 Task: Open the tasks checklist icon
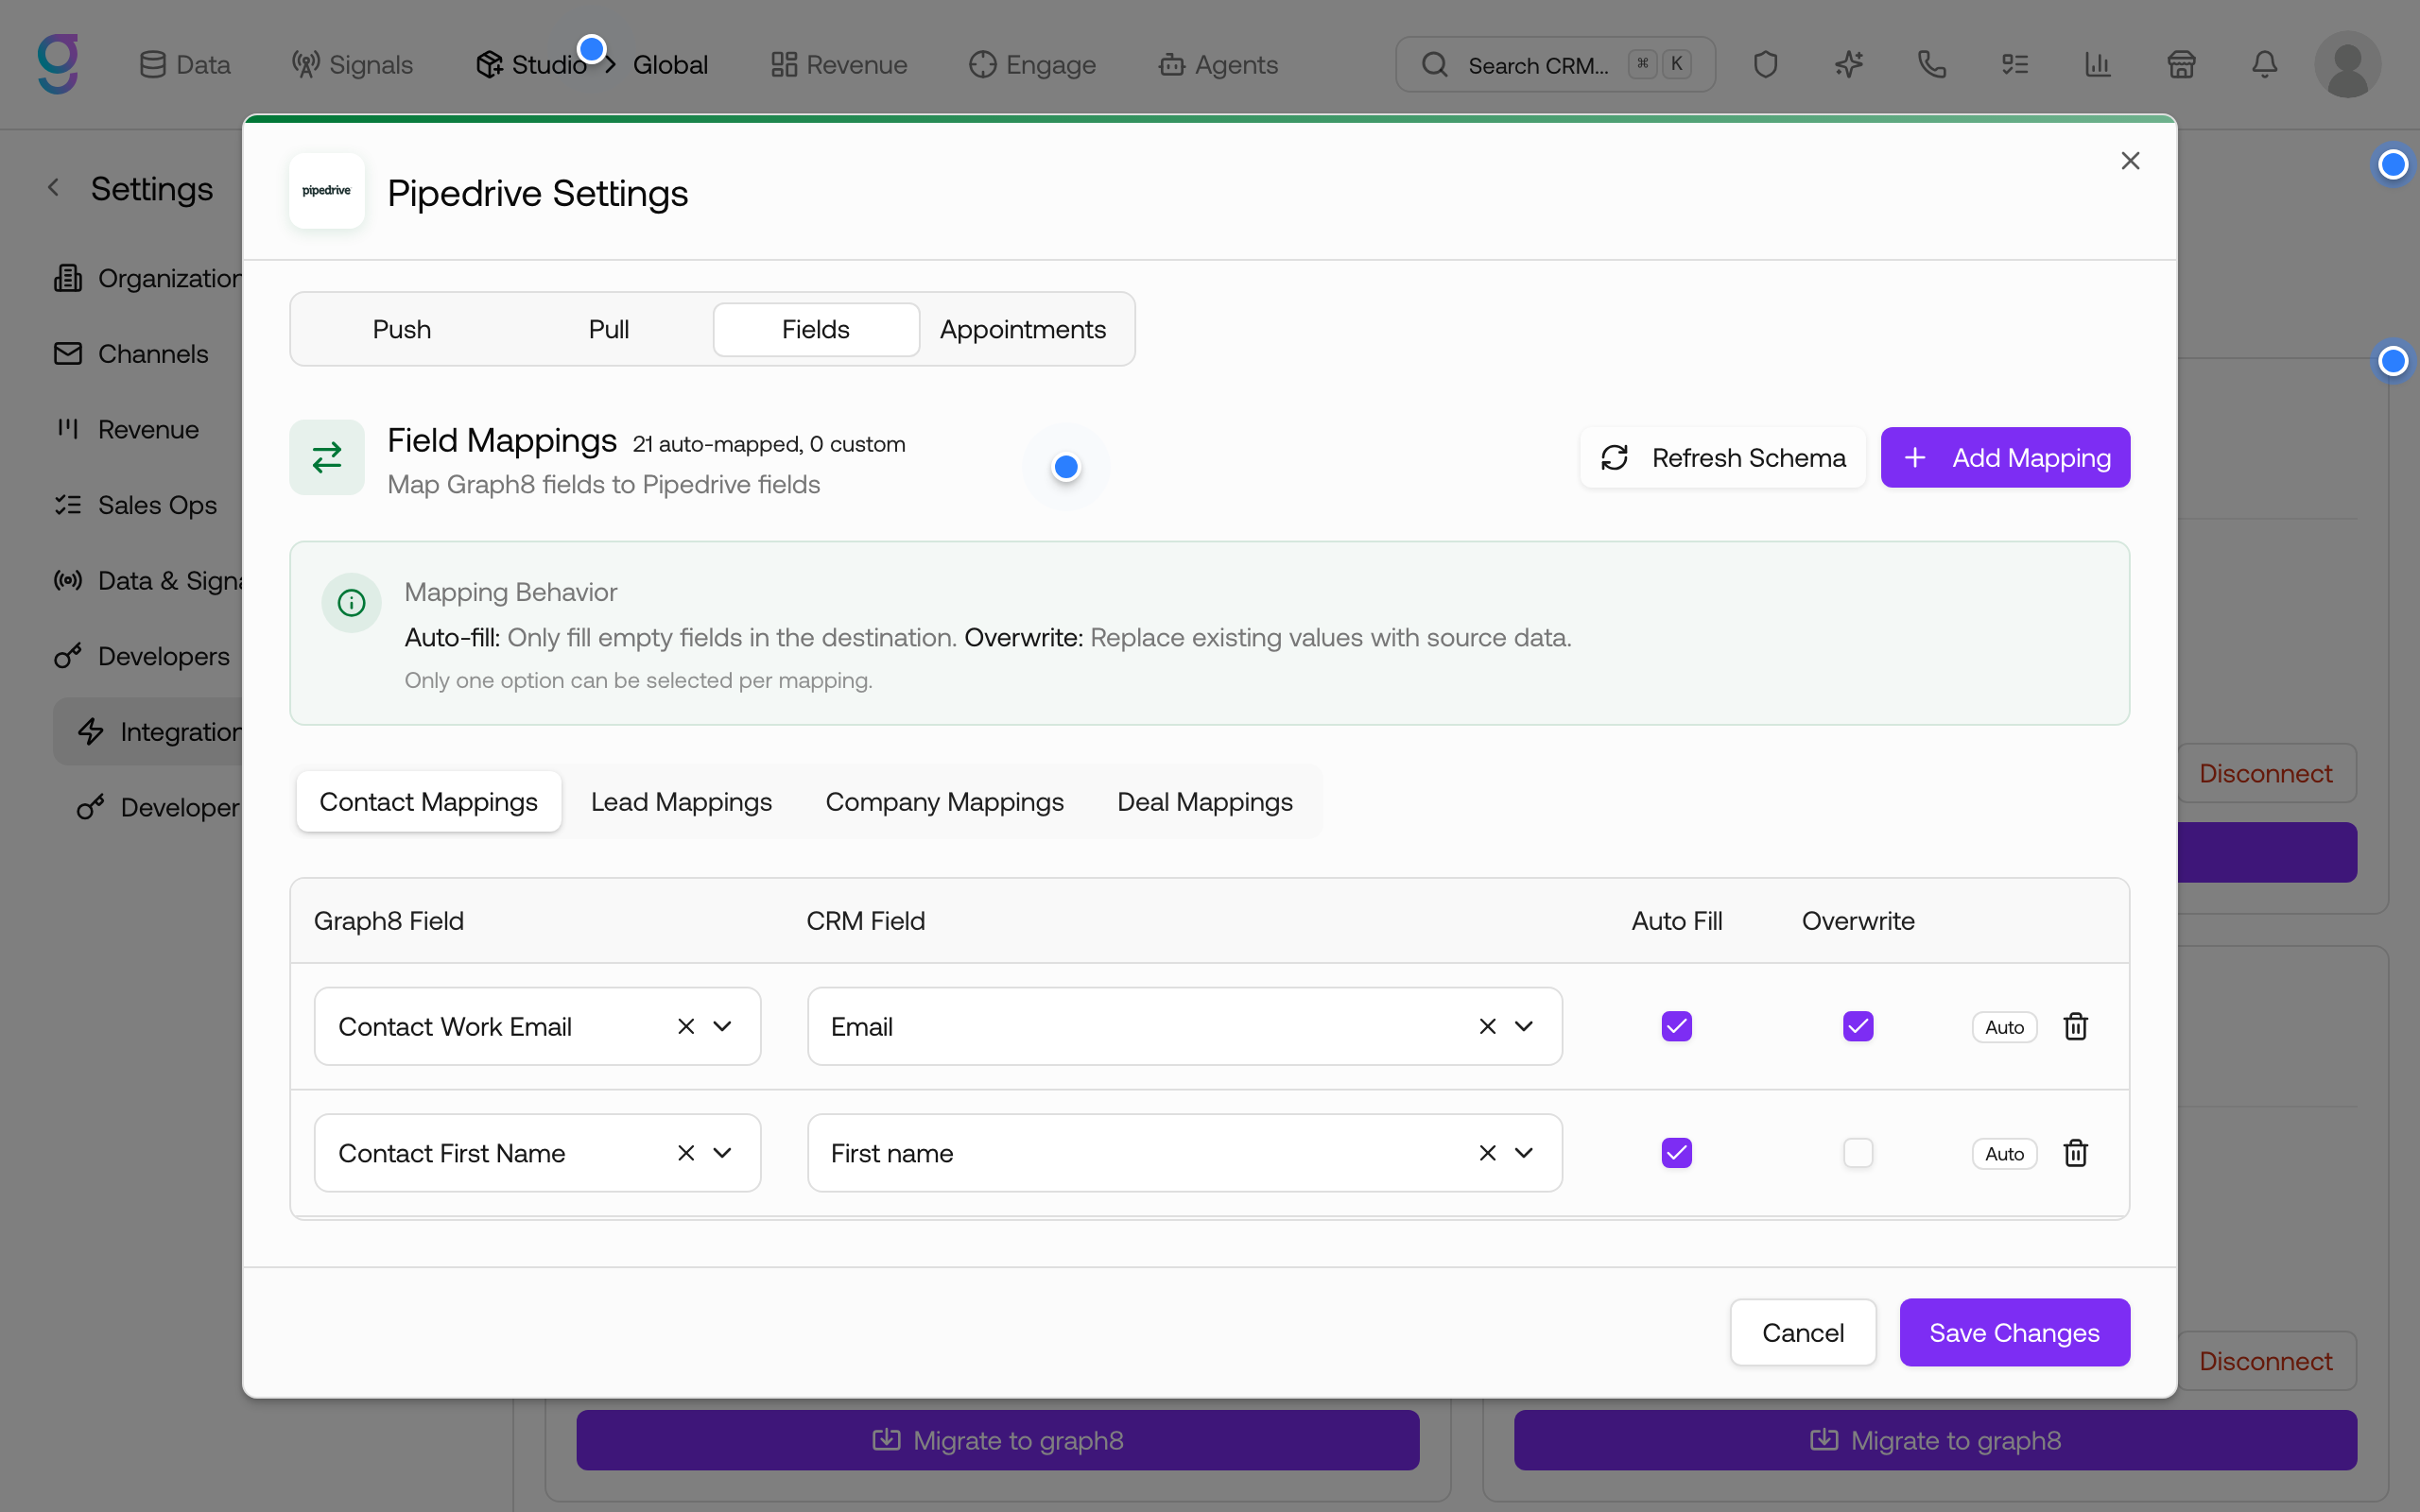(2014, 65)
